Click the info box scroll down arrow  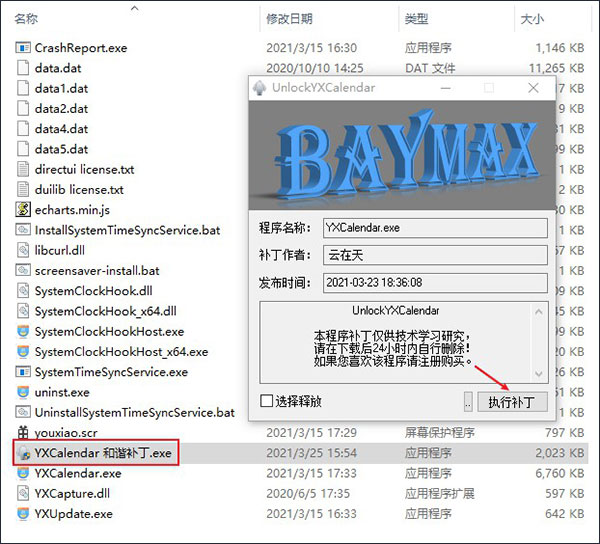pos(539,374)
